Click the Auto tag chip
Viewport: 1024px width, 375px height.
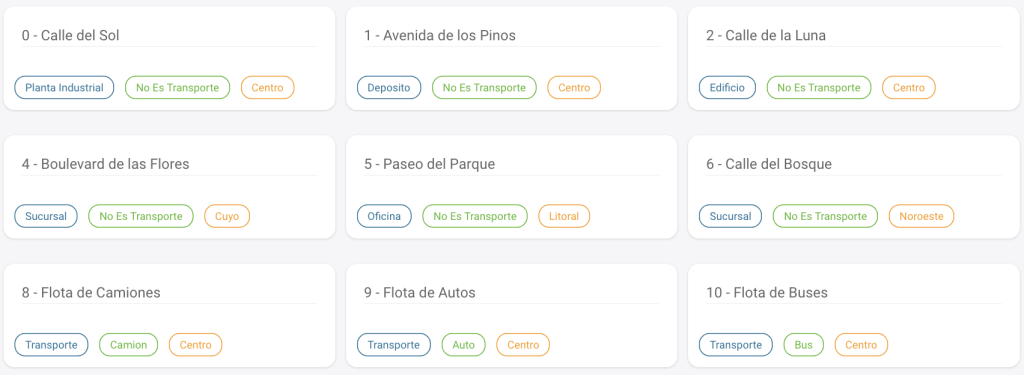(463, 345)
